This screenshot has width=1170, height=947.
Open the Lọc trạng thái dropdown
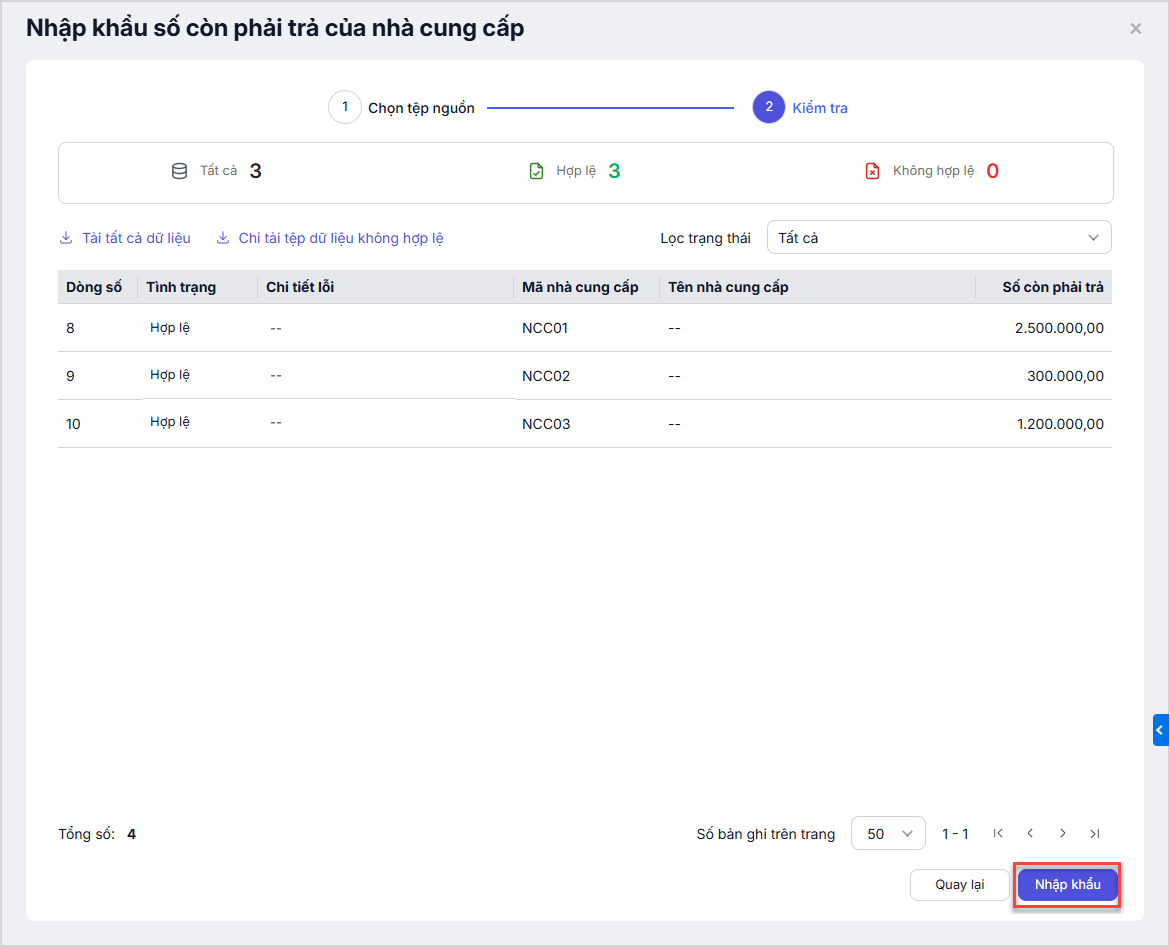pyautogui.click(x=938, y=238)
